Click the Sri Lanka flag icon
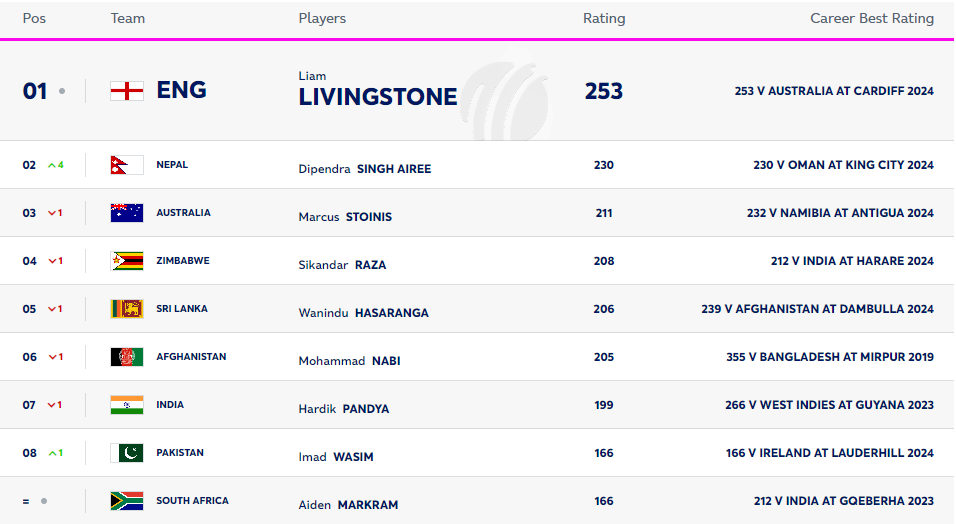This screenshot has width=956, height=524. tap(127, 309)
